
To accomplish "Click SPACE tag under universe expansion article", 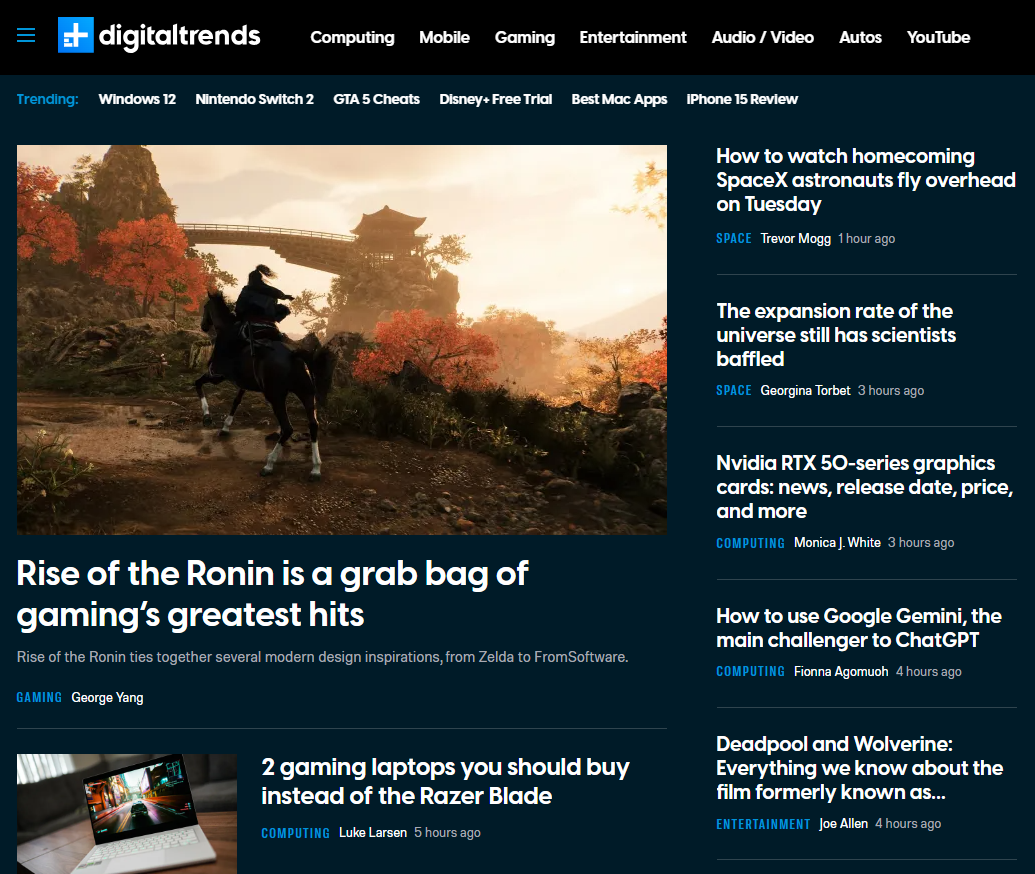I will (734, 390).
